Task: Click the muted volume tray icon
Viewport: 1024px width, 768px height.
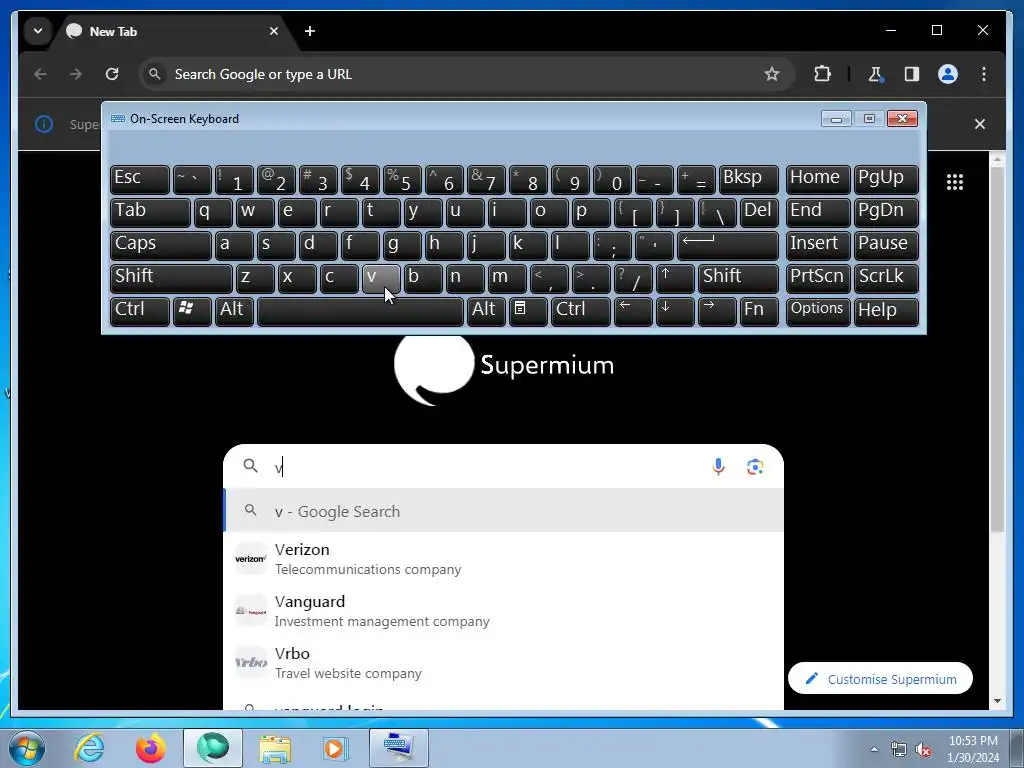Action: [923, 749]
